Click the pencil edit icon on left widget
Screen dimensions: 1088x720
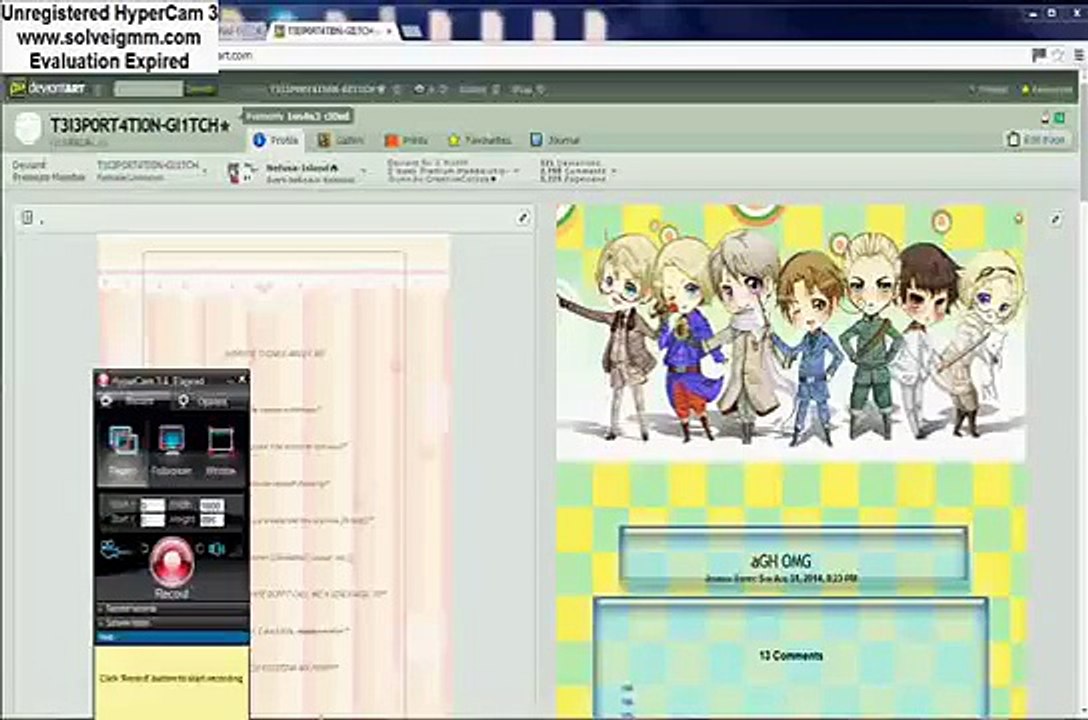point(523,218)
